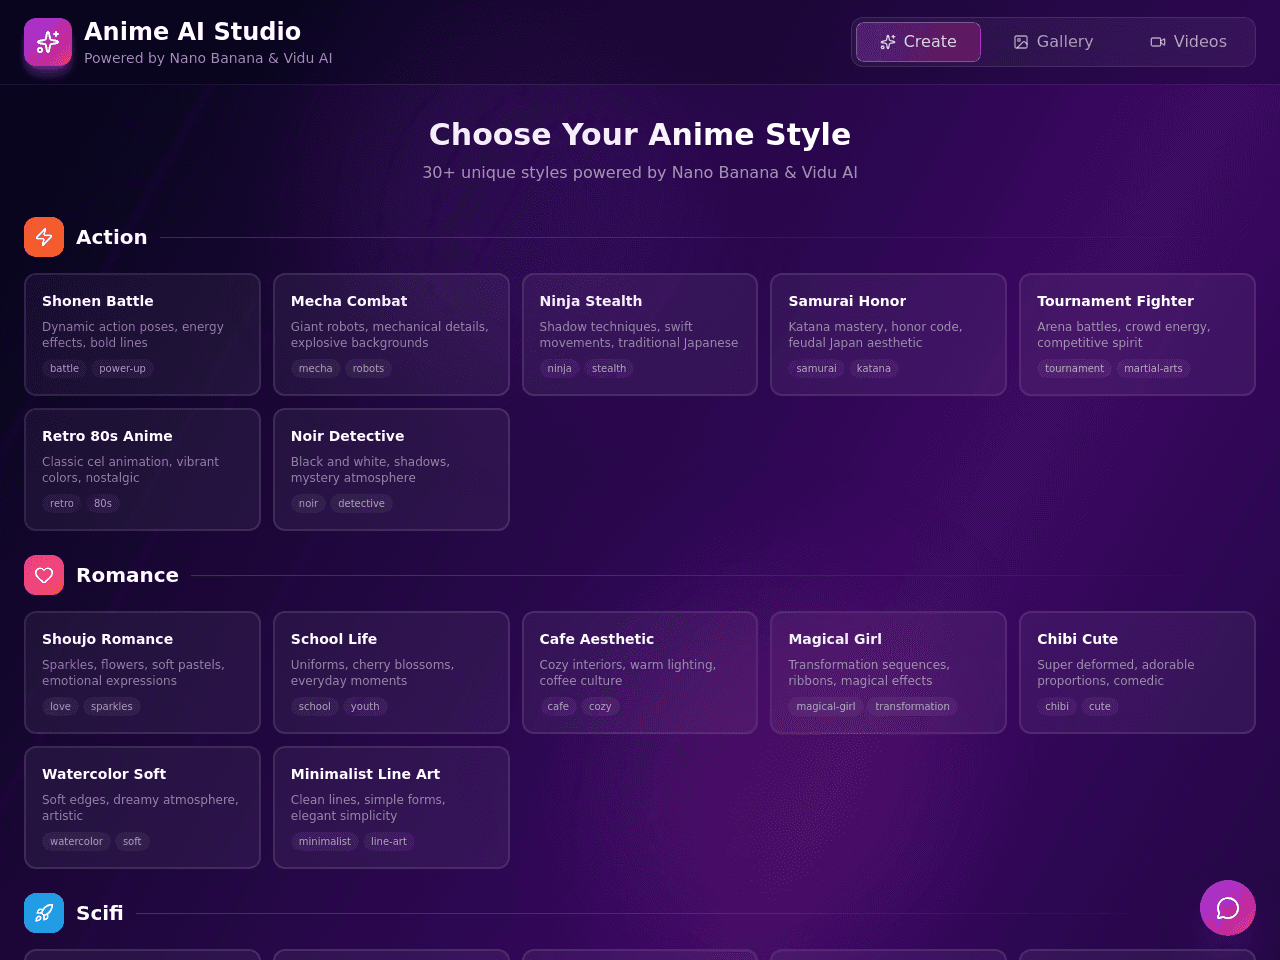Select the Samurai Honor style card
Image resolution: width=1280 pixels, height=960 pixels.
click(x=888, y=334)
